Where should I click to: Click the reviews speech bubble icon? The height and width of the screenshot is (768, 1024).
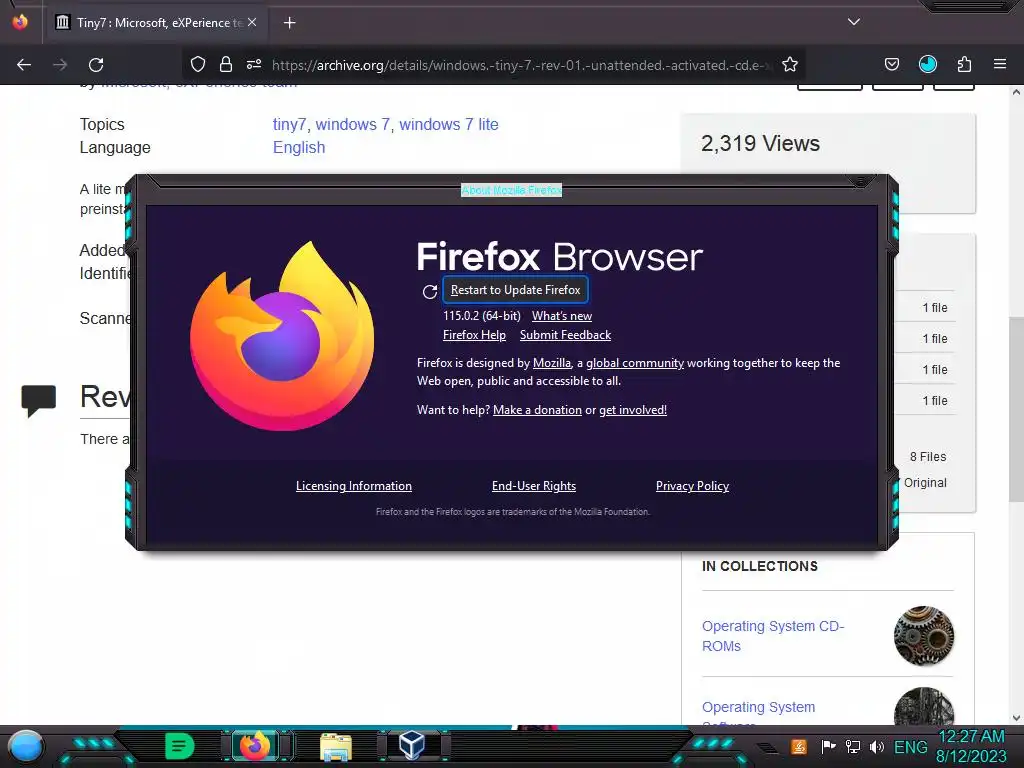[39, 400]
